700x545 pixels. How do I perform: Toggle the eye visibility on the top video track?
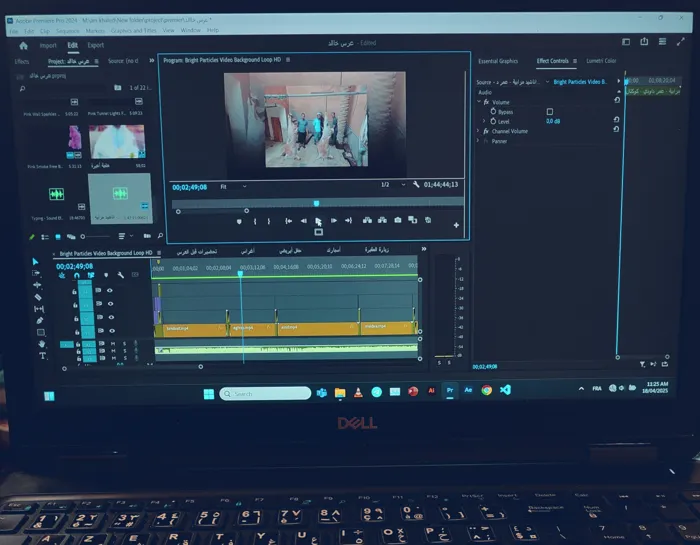[110, 290]
